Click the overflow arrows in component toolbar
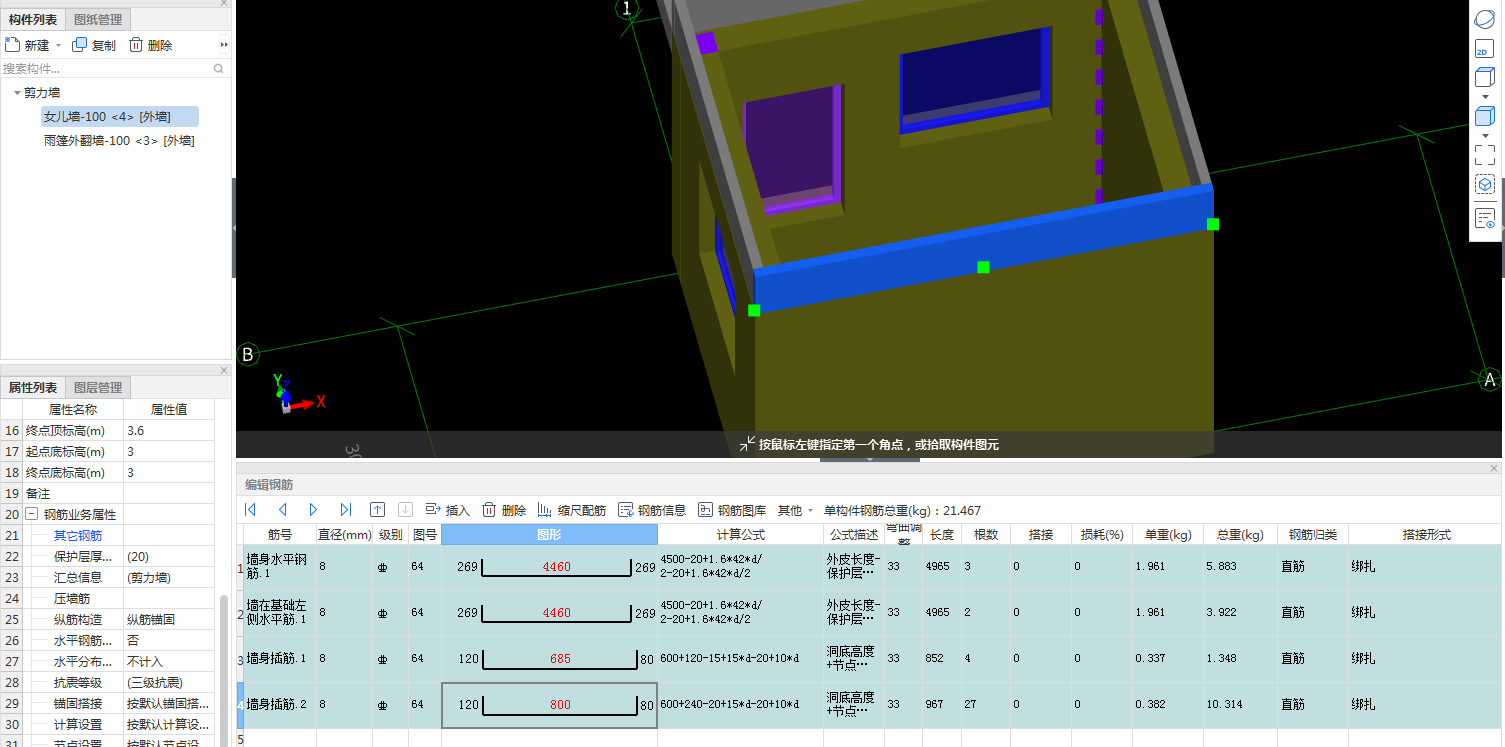The image size is (1505, 747). (x=224, y=45)
